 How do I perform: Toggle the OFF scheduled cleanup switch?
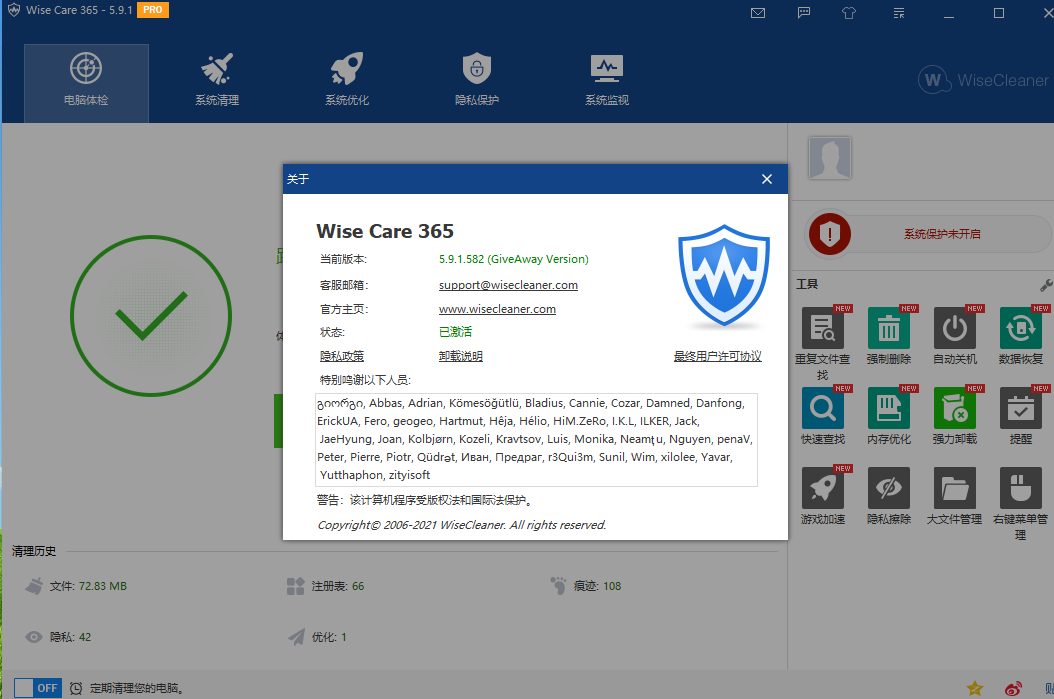coord(38,688)
